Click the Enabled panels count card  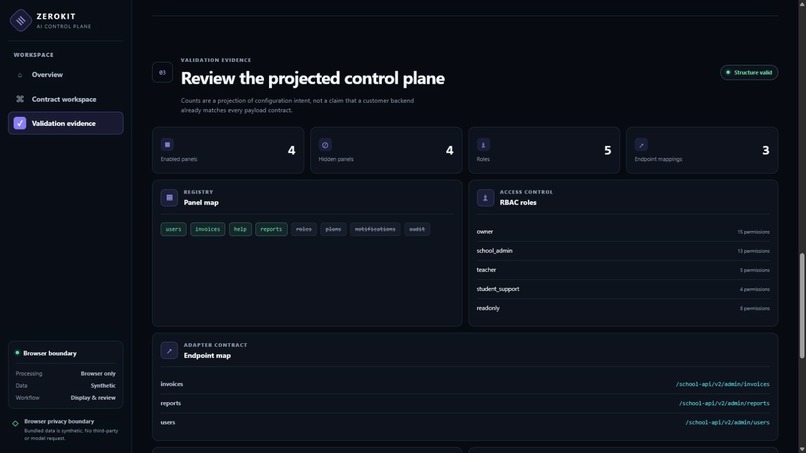coord(228,150)
